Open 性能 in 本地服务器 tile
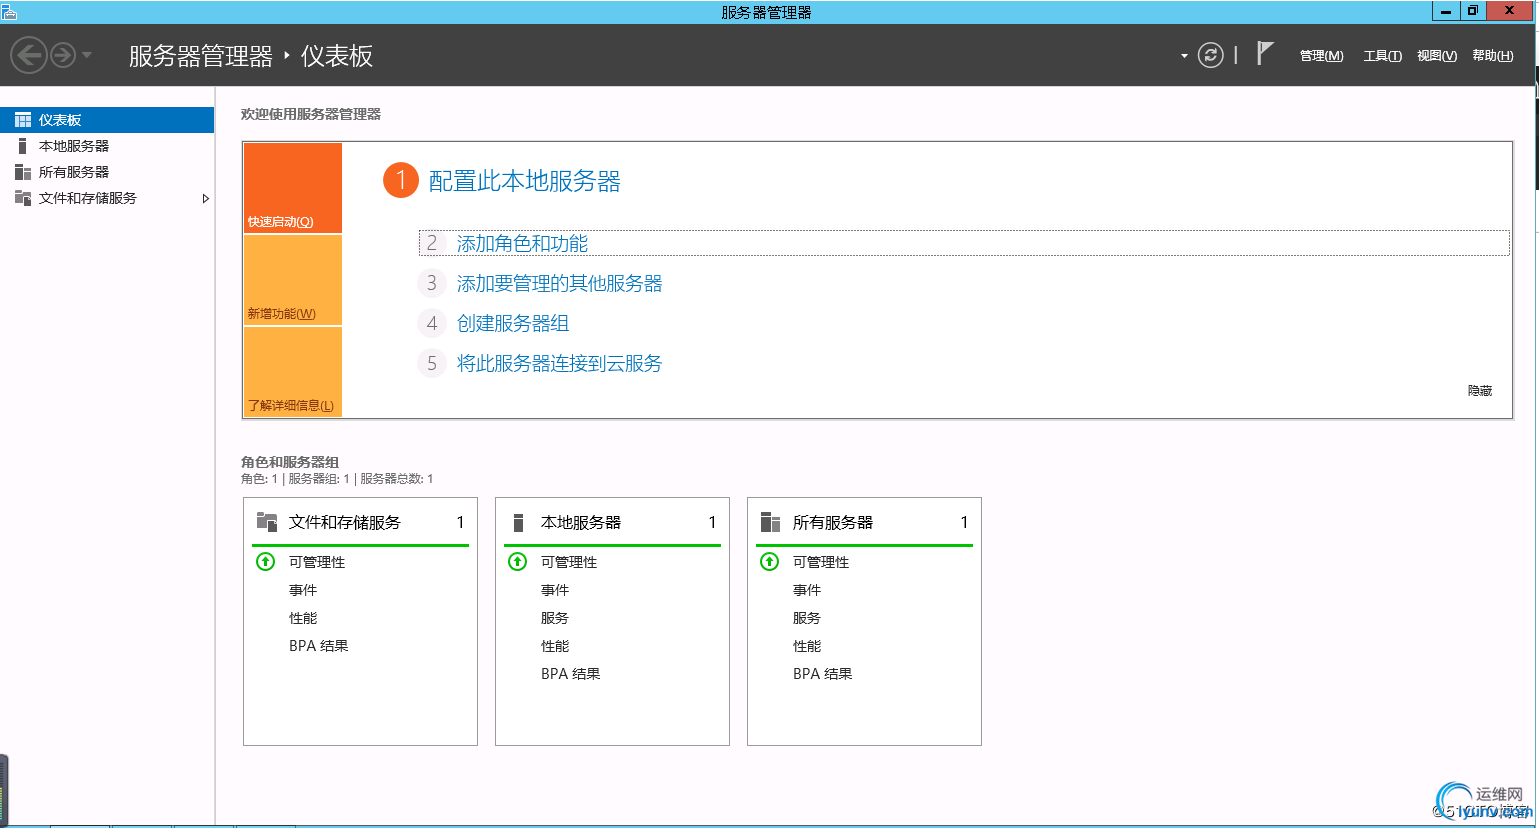 555,646
